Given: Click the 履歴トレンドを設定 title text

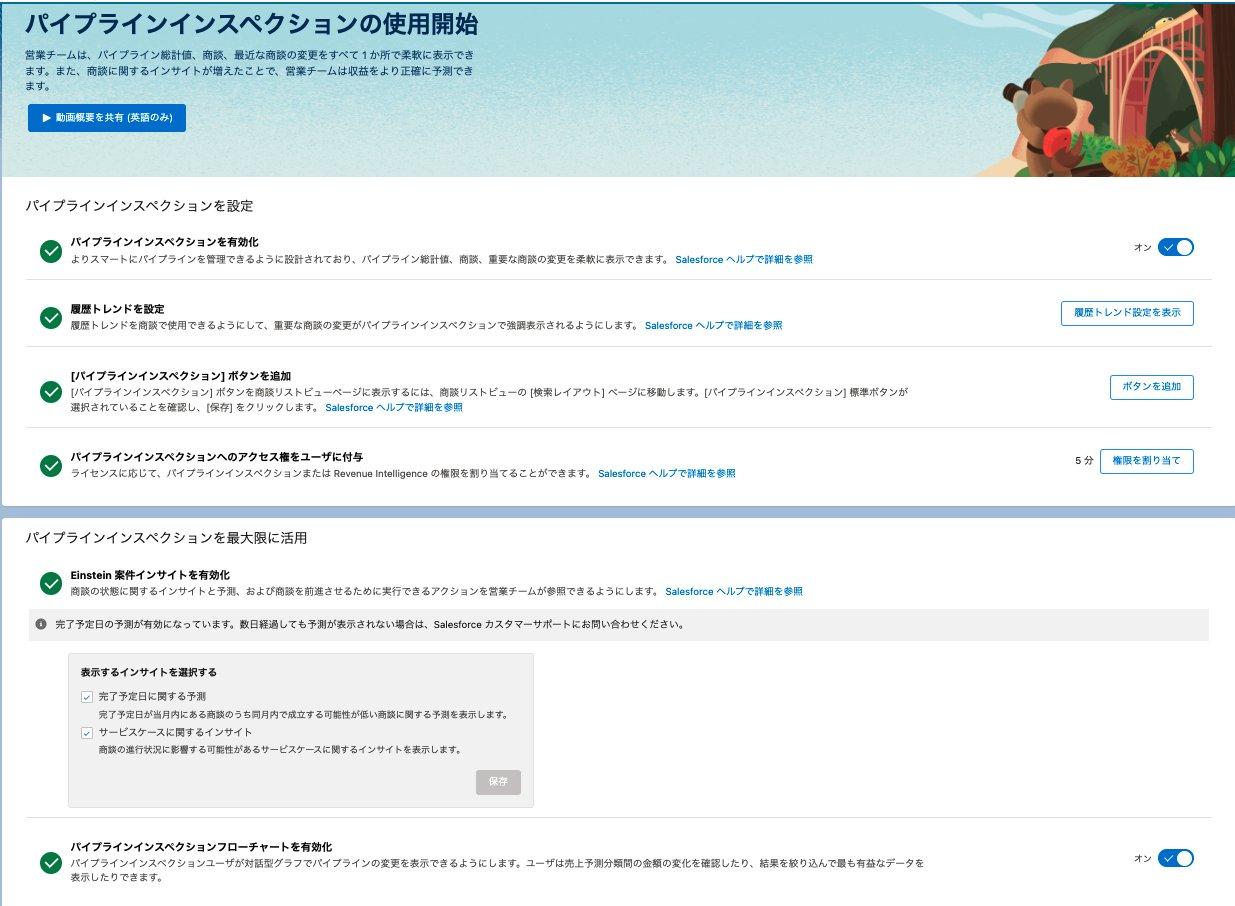Looking at the screenshot, I should (117, 309).
